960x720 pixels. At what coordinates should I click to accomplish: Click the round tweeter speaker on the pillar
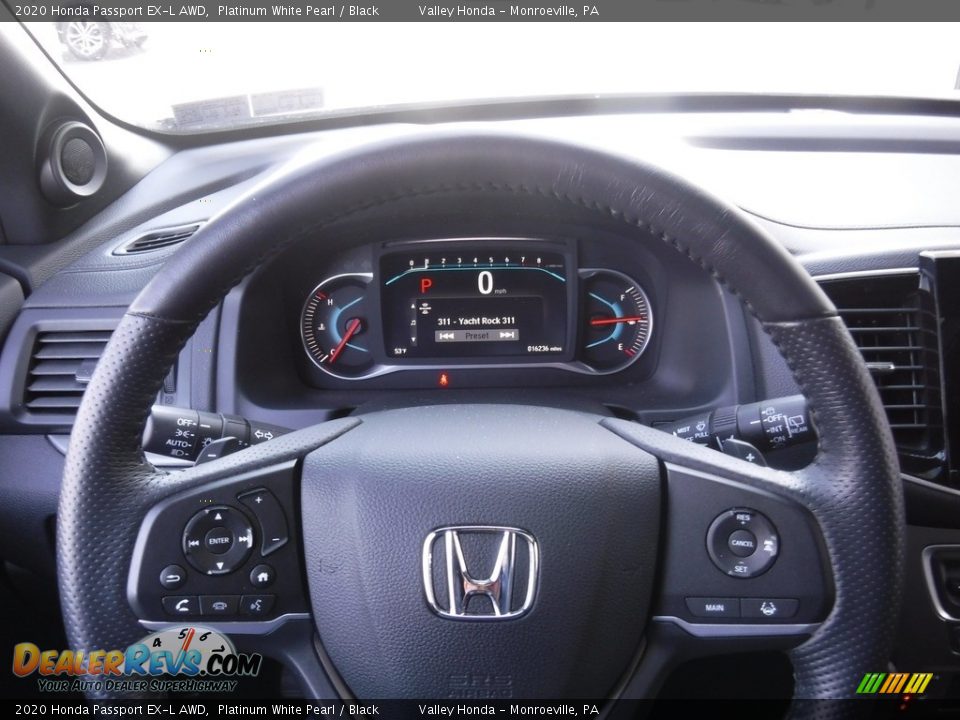[75, 162]
